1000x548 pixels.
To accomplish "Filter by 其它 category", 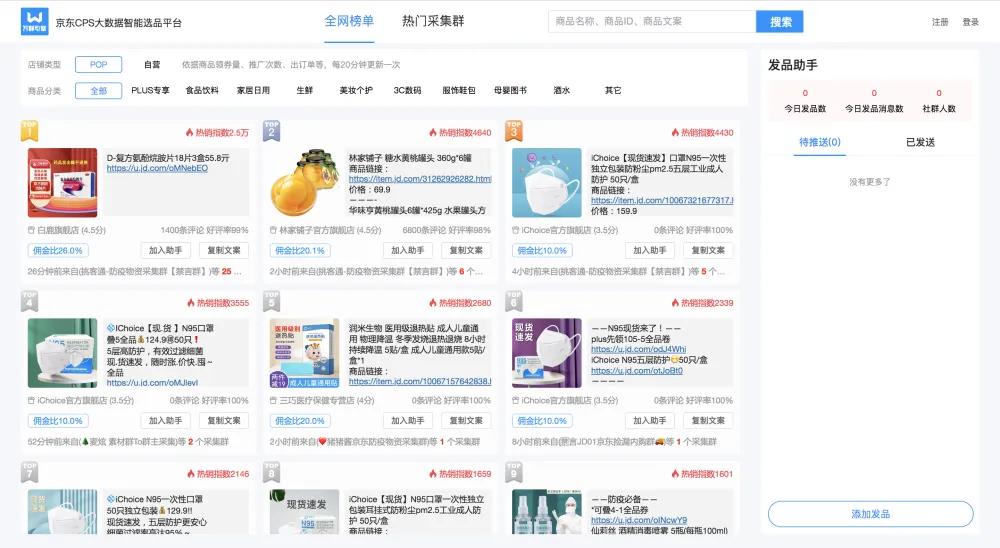I will tap(613, 91).
